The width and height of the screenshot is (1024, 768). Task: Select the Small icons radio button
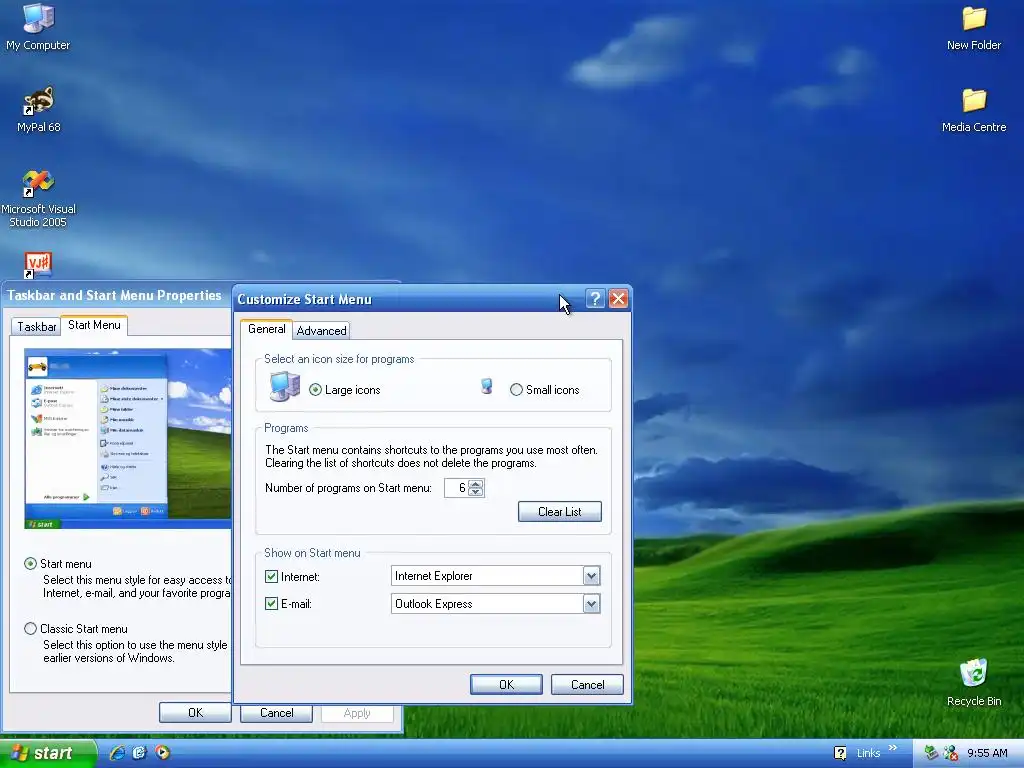click(516, 390)
